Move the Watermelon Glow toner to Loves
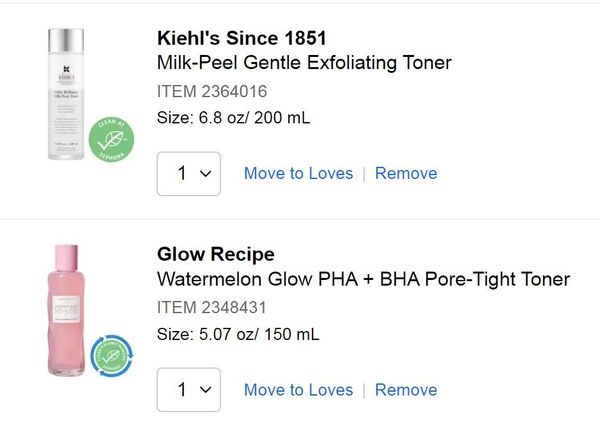The width and height of the screenshot is (600, 425). pos(298,390)
